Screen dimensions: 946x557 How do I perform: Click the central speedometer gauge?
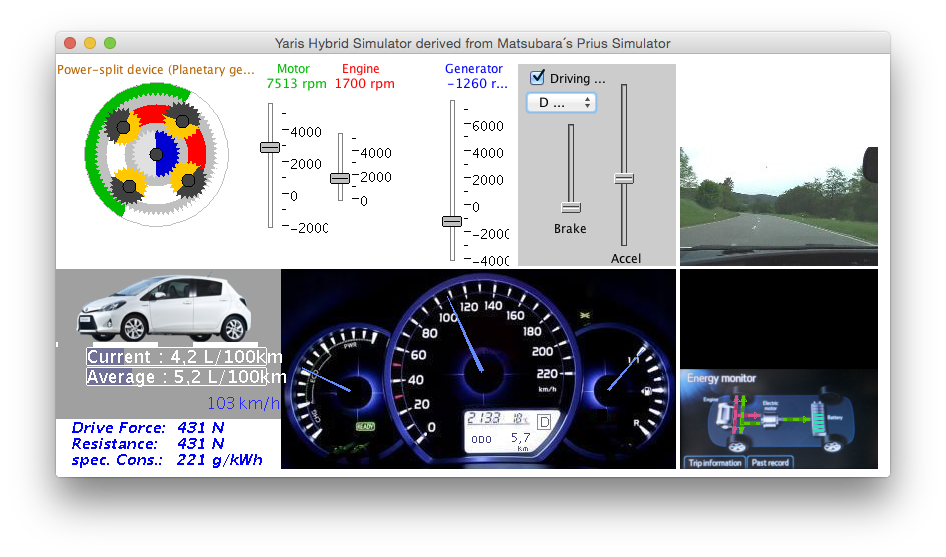483,371
